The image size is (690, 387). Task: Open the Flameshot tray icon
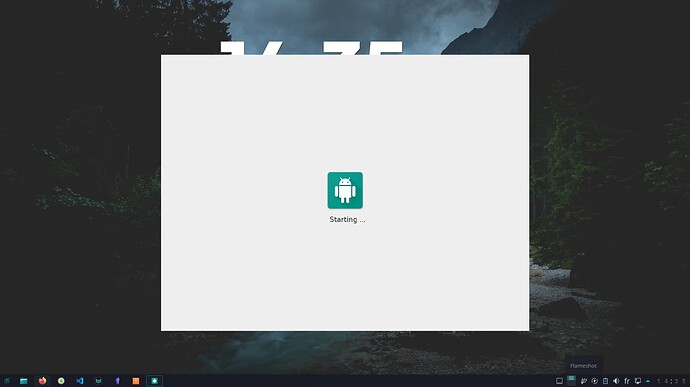(x=584, y=381)
